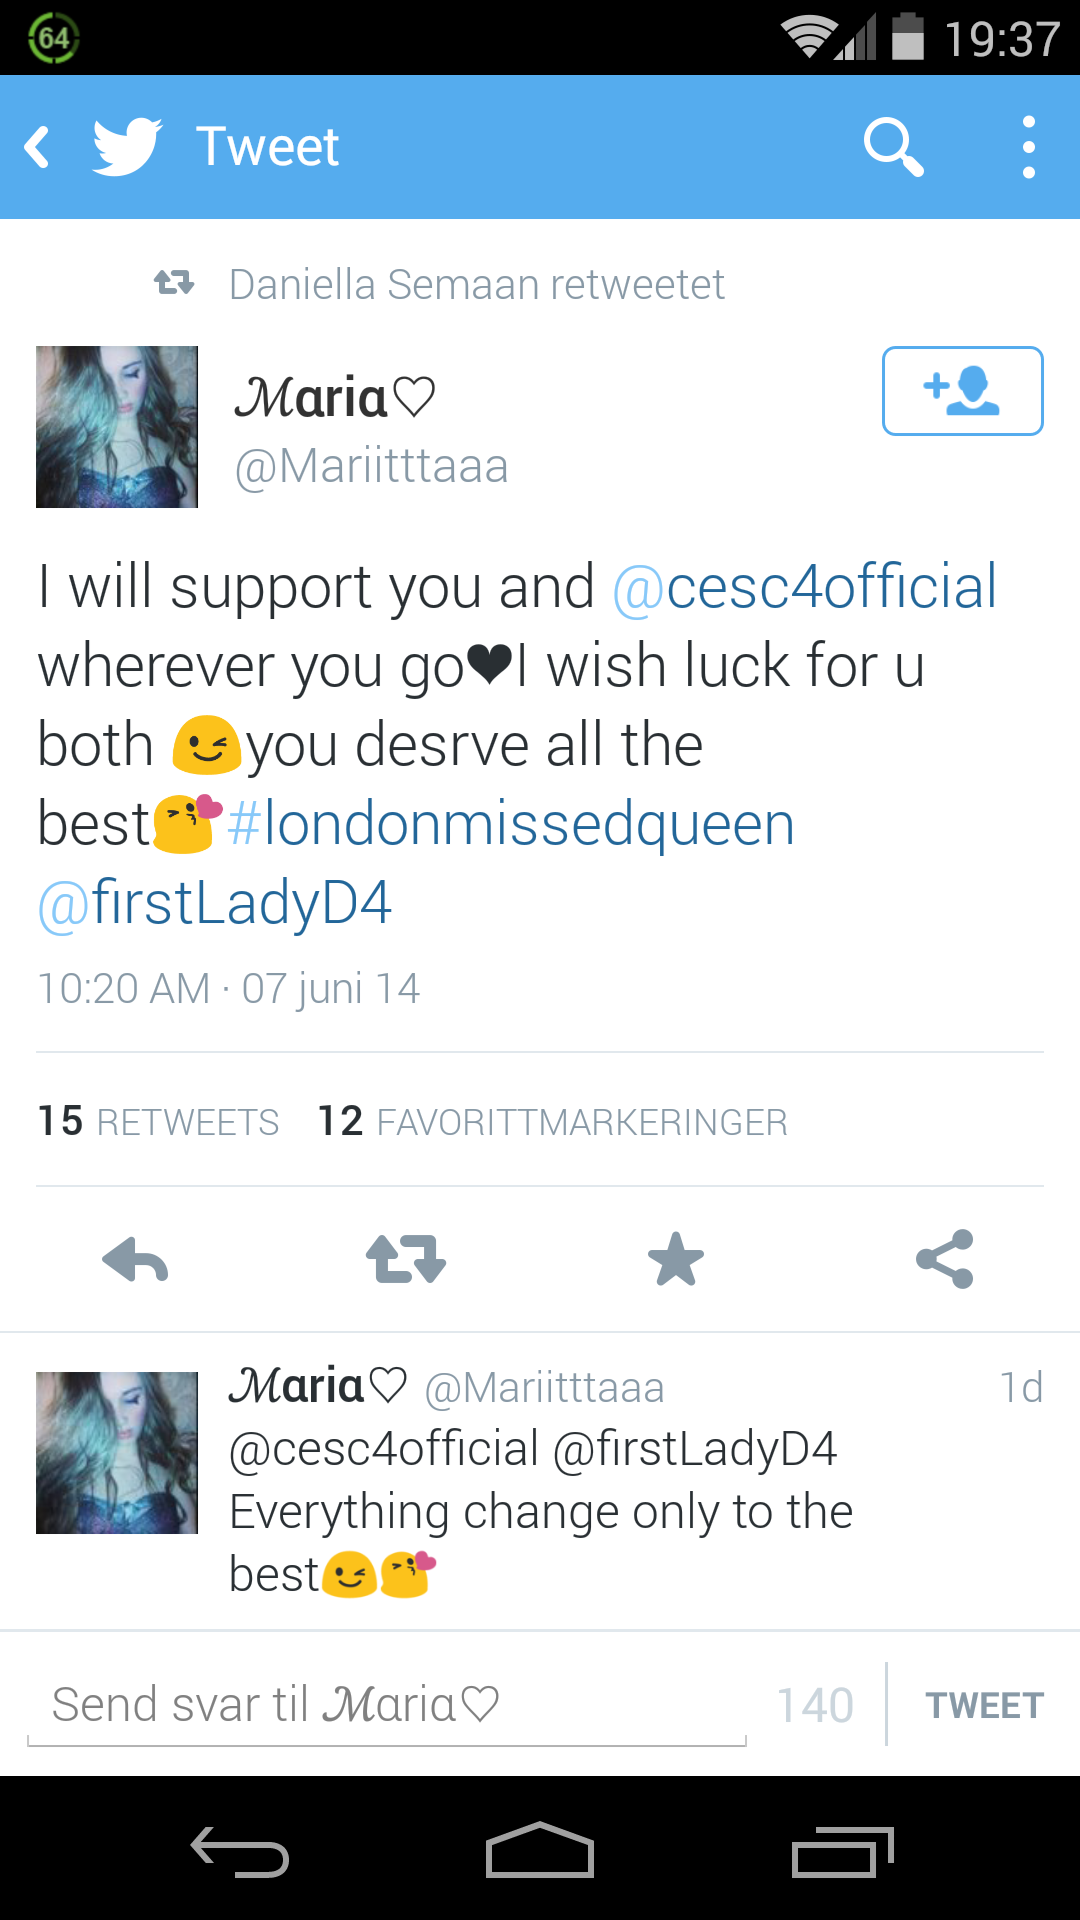
Task: Tap the back arrow in the header
Action: pos(38,147)
